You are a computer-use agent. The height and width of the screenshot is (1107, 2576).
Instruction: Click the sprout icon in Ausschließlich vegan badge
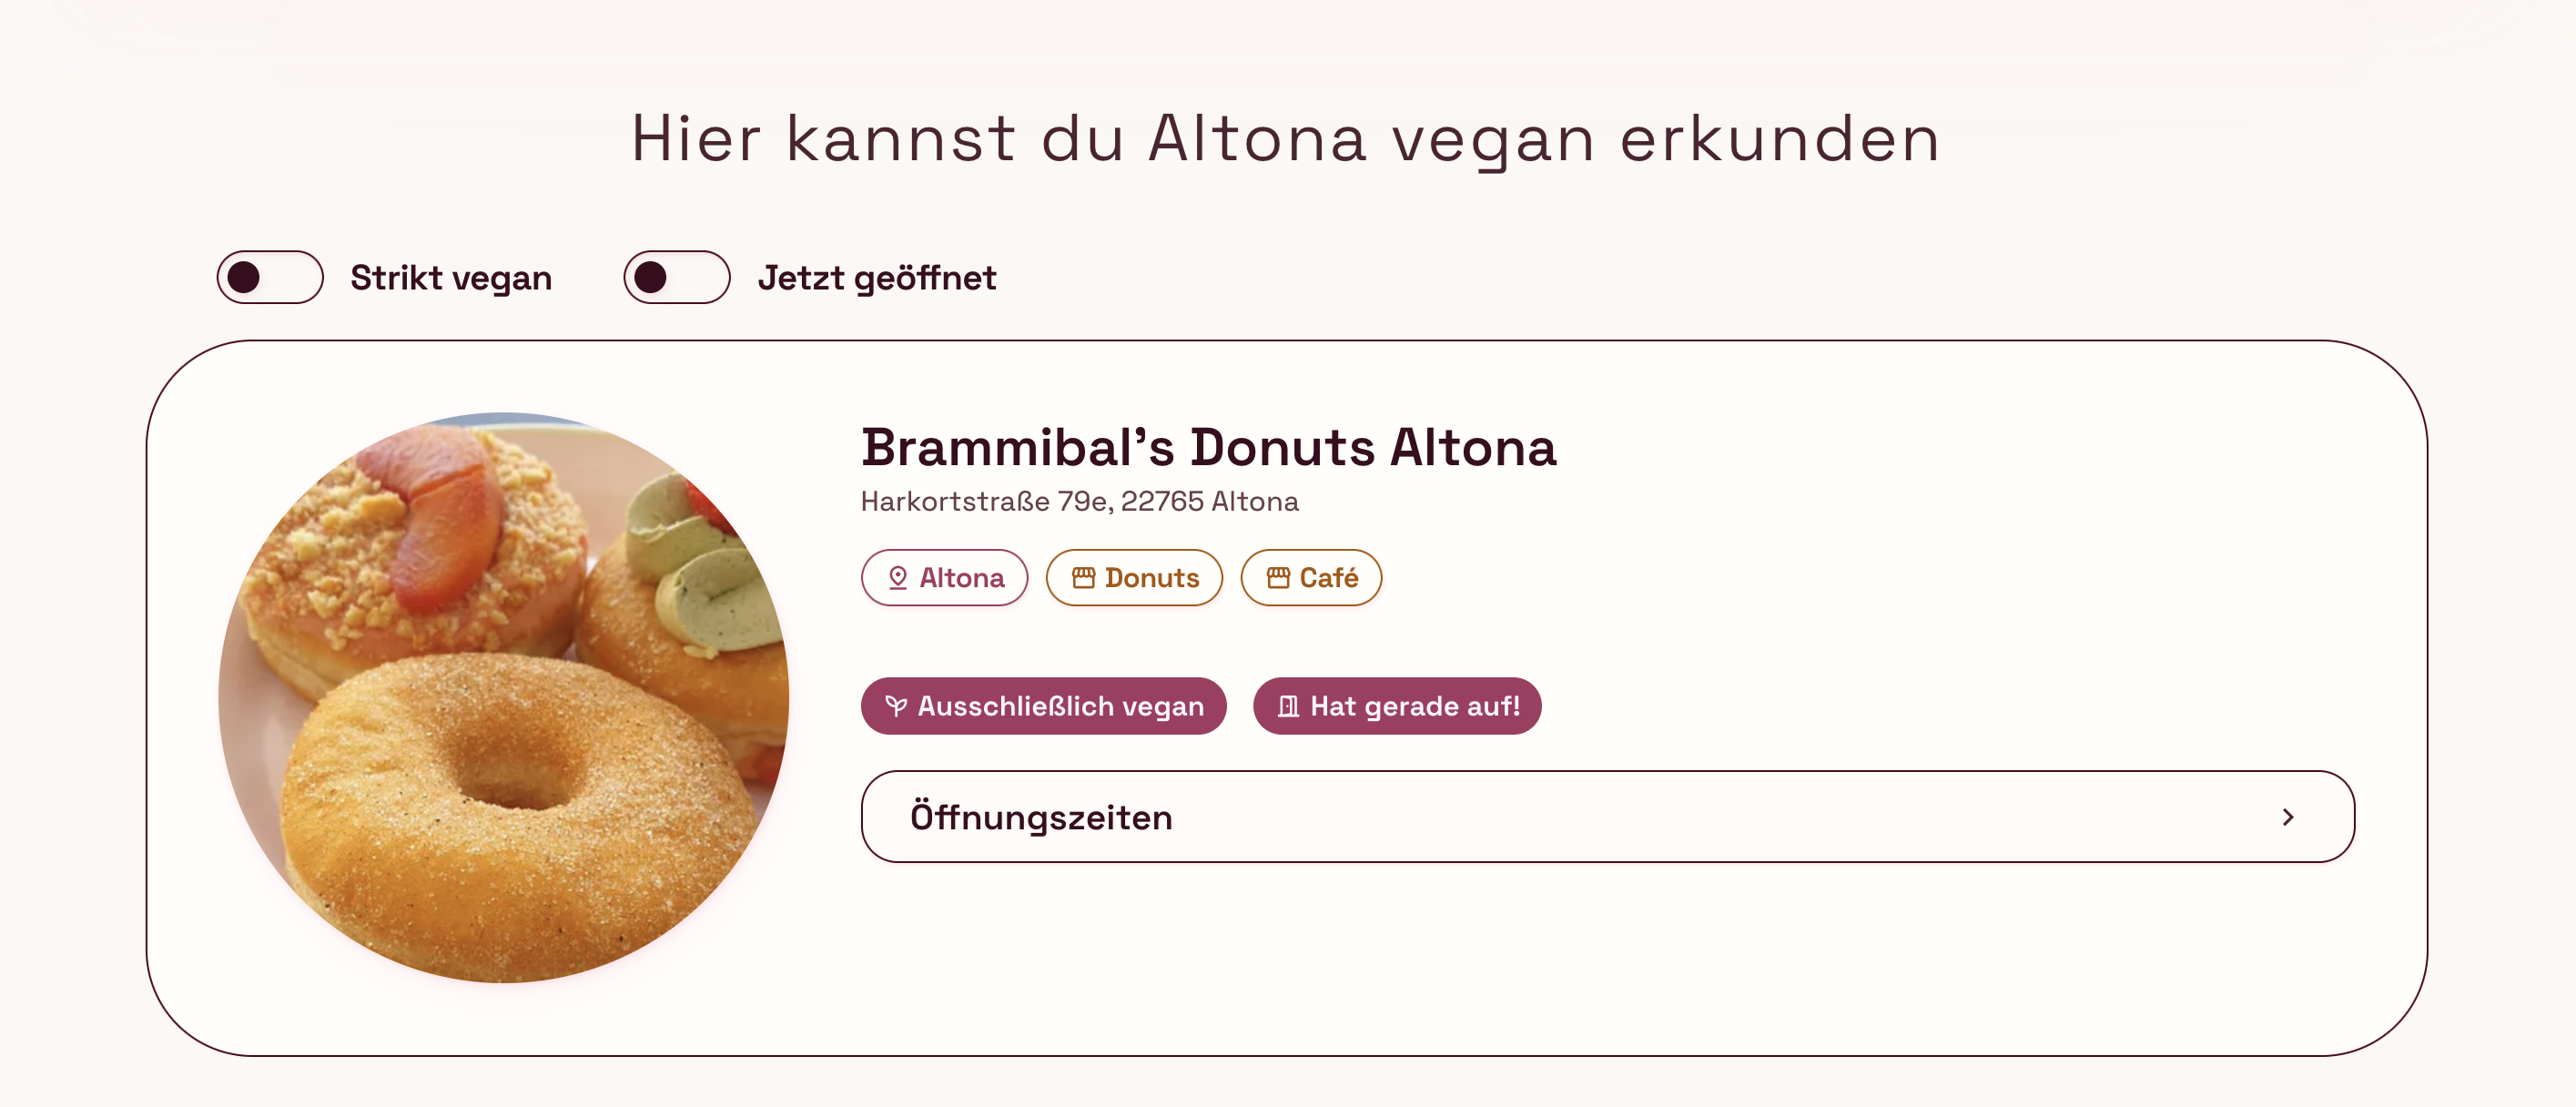point(896,706)
